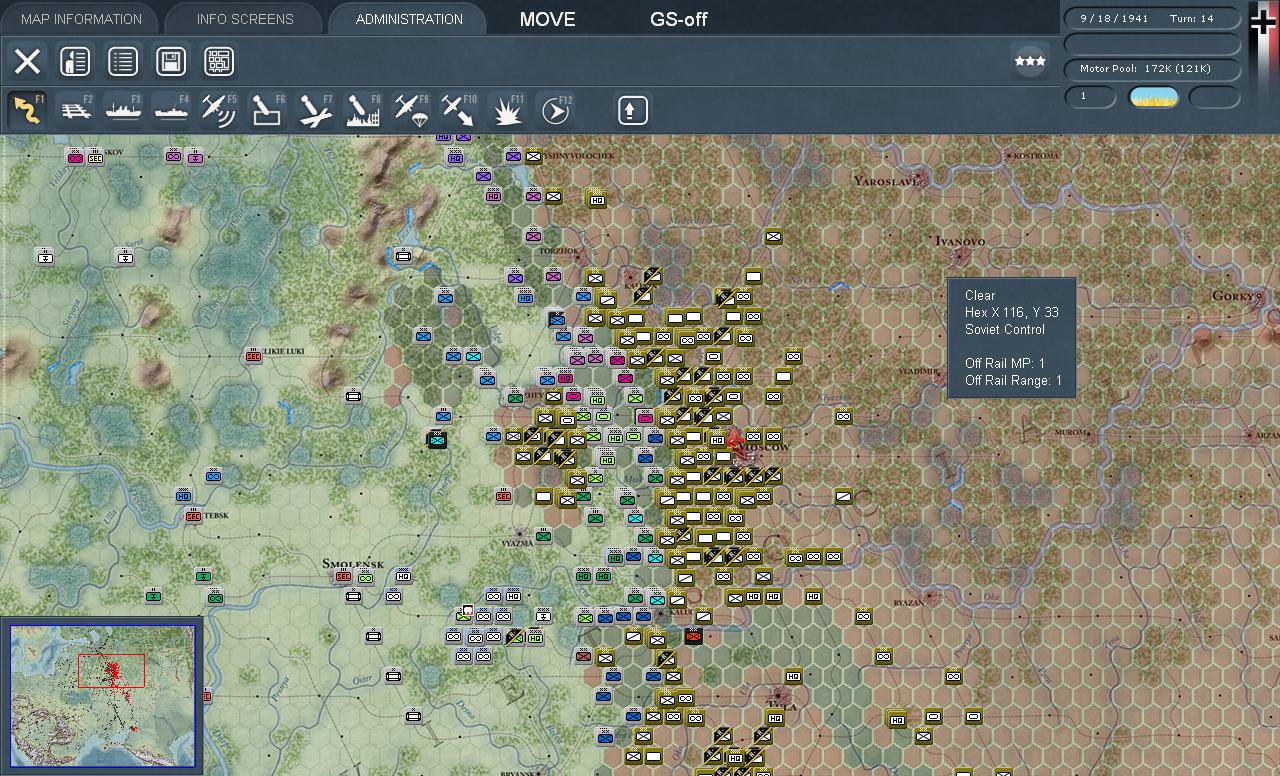Open the grid-pattern preferences icon
Viewport: 1280px width, 776px height.
pos(219,62)
